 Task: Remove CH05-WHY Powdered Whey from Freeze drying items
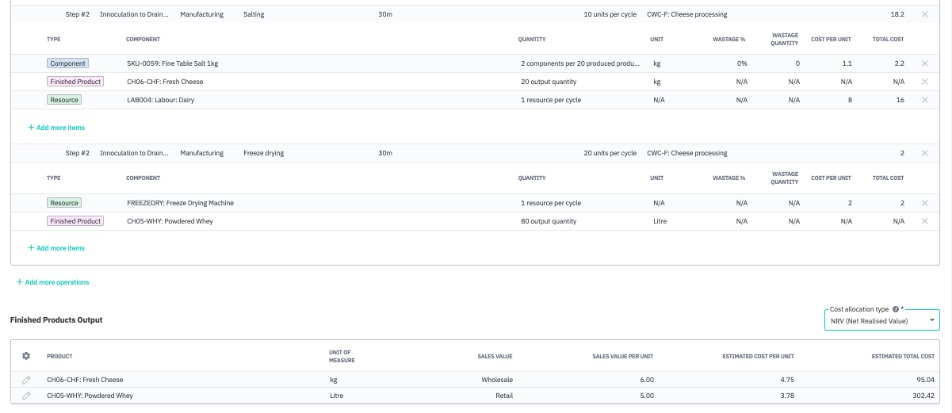[x=924, y=221]
